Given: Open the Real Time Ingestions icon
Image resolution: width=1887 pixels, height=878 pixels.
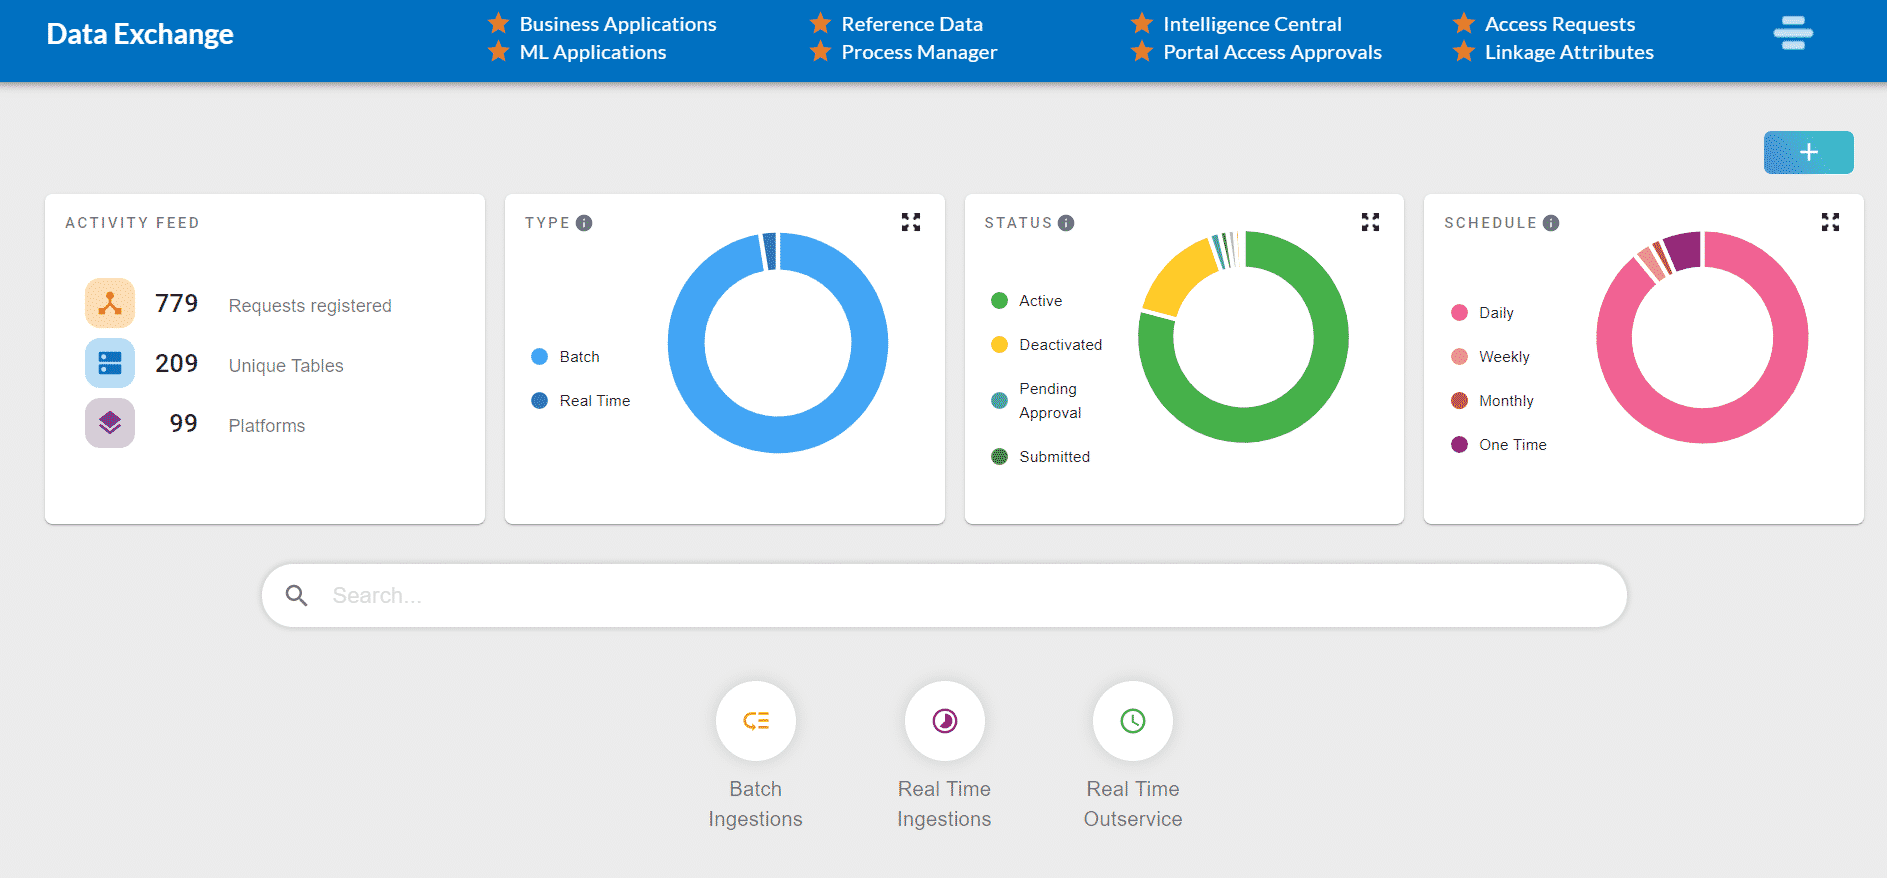Looking at the screenshot, I should (x=944, y=721).
